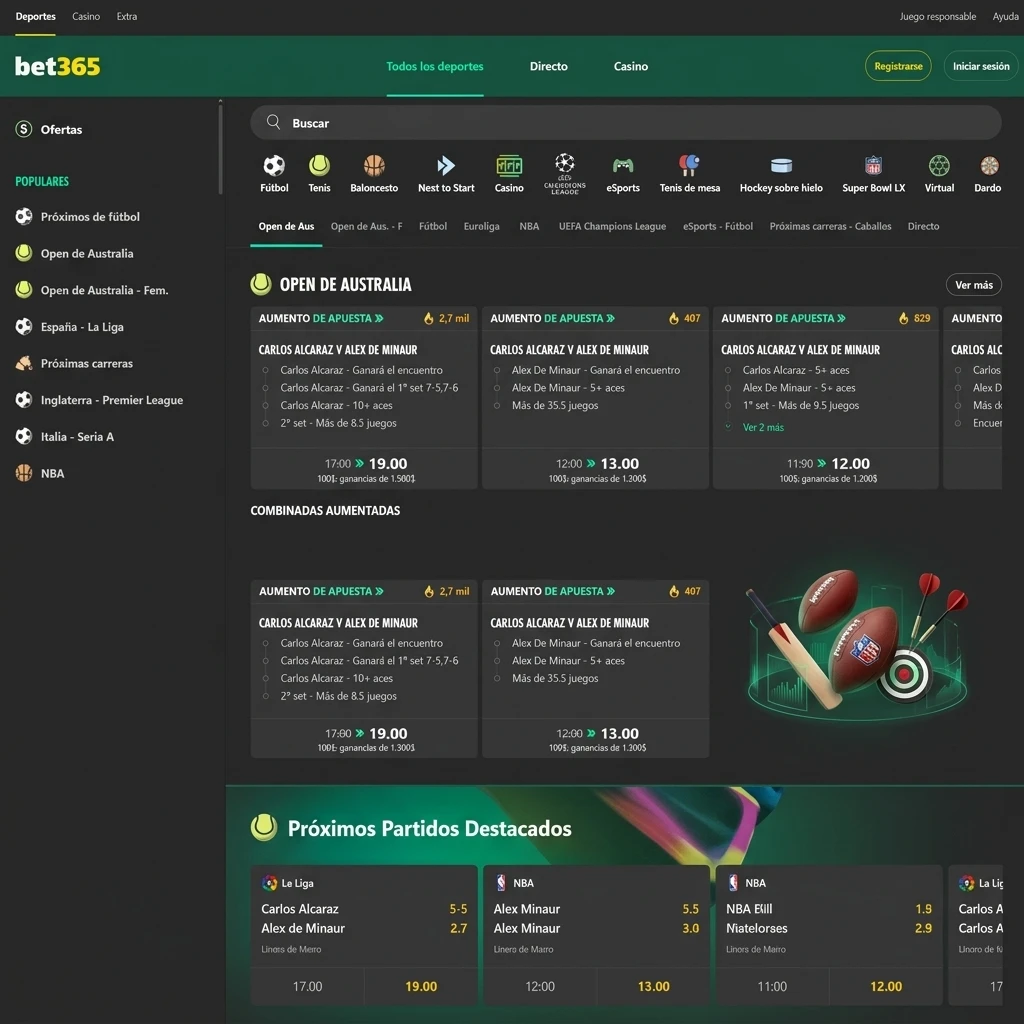This screenshot has height=1024, width=1024.
Task: Open the Open de Aus. - F subtab
Action: [x=368, y=226]
